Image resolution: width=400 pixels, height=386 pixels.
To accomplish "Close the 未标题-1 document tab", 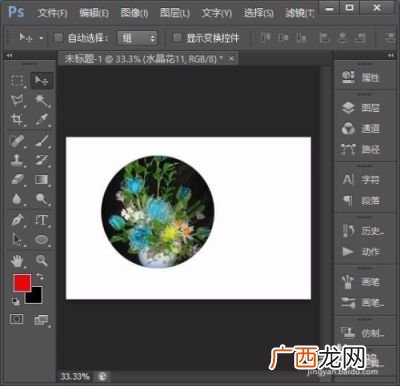I will (x=231, y=59).
